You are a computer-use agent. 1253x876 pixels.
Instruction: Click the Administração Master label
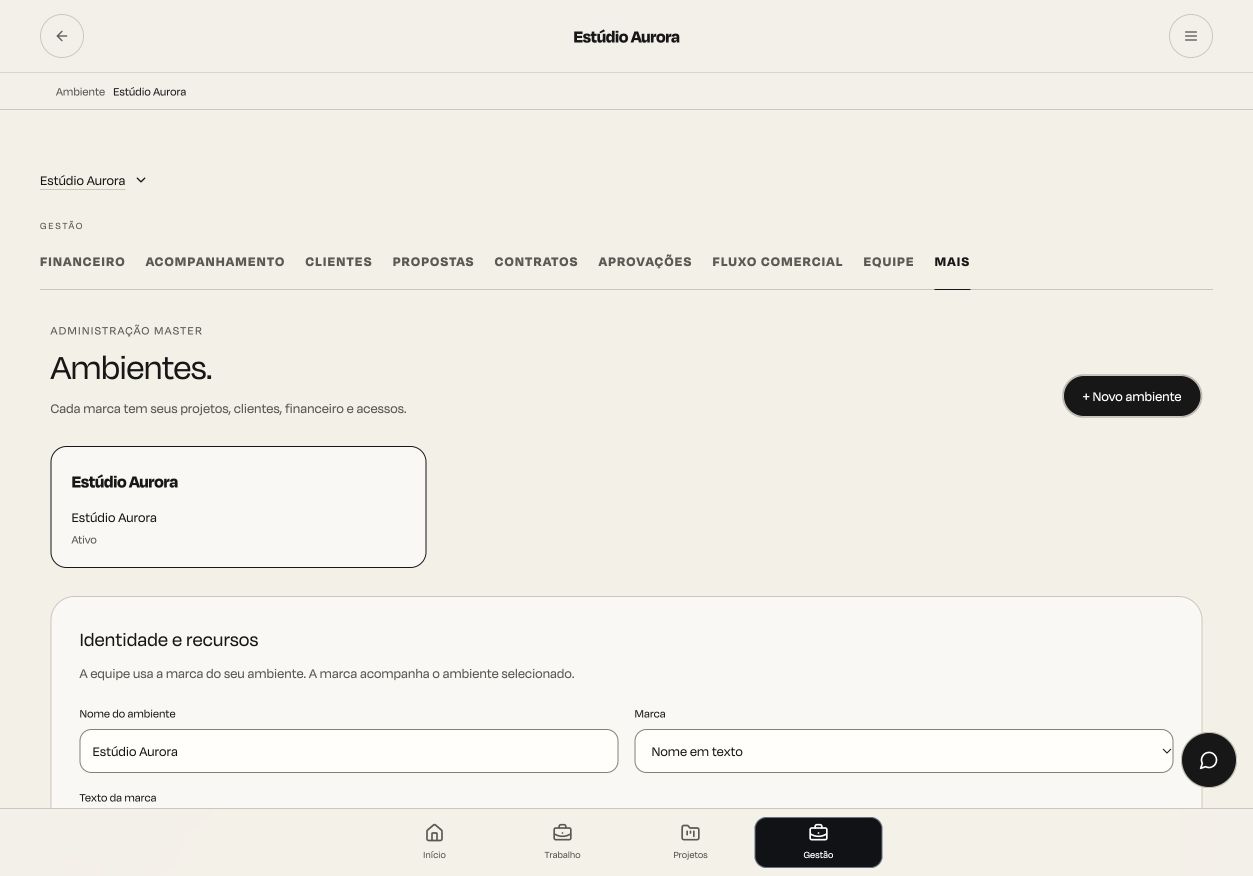(126, 331)
